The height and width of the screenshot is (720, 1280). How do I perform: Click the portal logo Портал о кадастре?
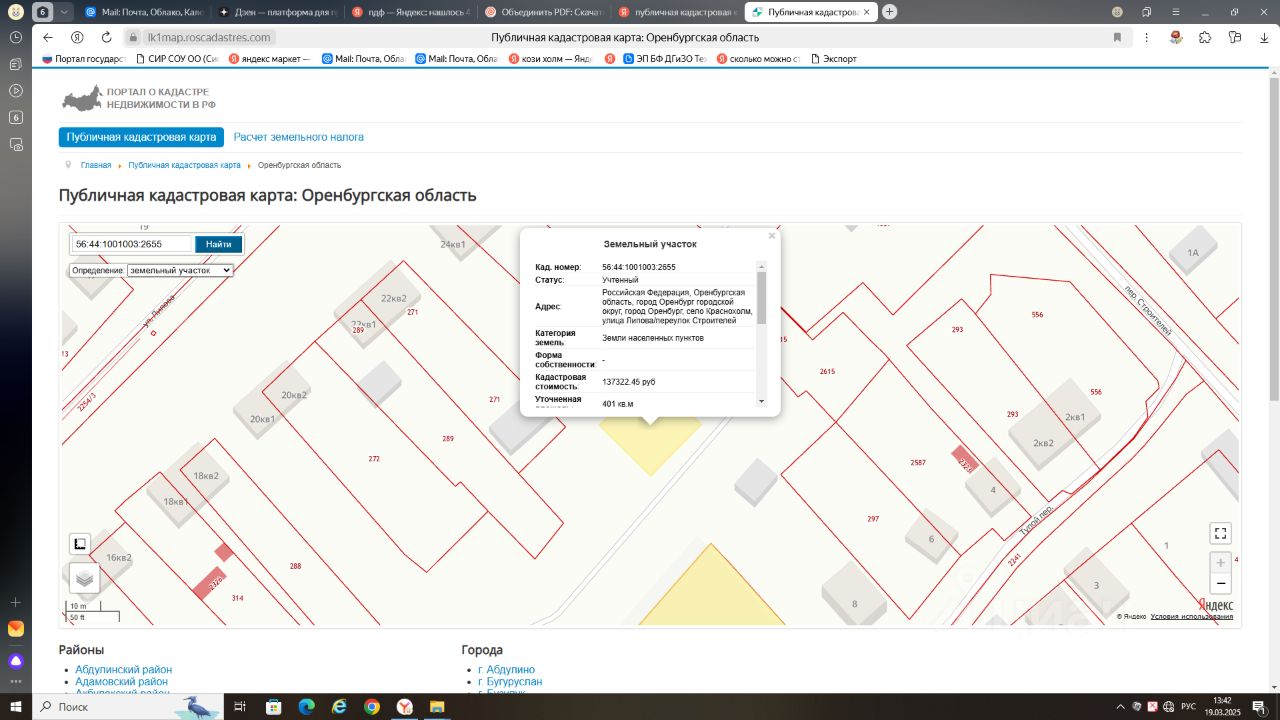coord(138,98)
